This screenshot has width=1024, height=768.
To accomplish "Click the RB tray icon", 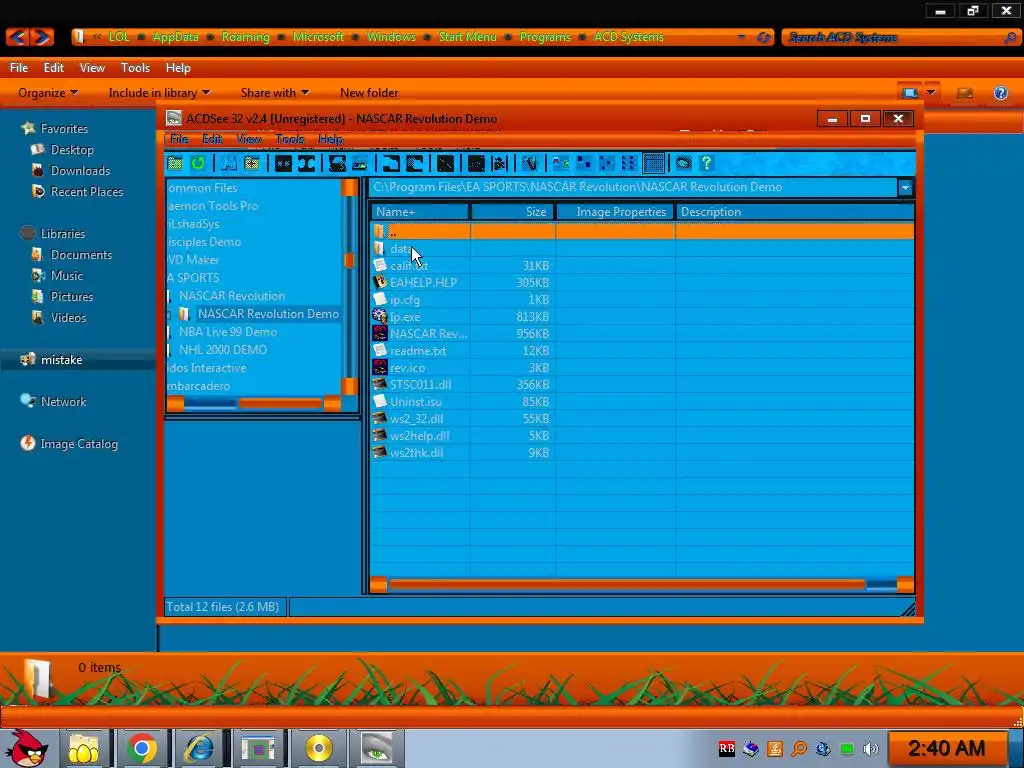I will coord(727,749).
